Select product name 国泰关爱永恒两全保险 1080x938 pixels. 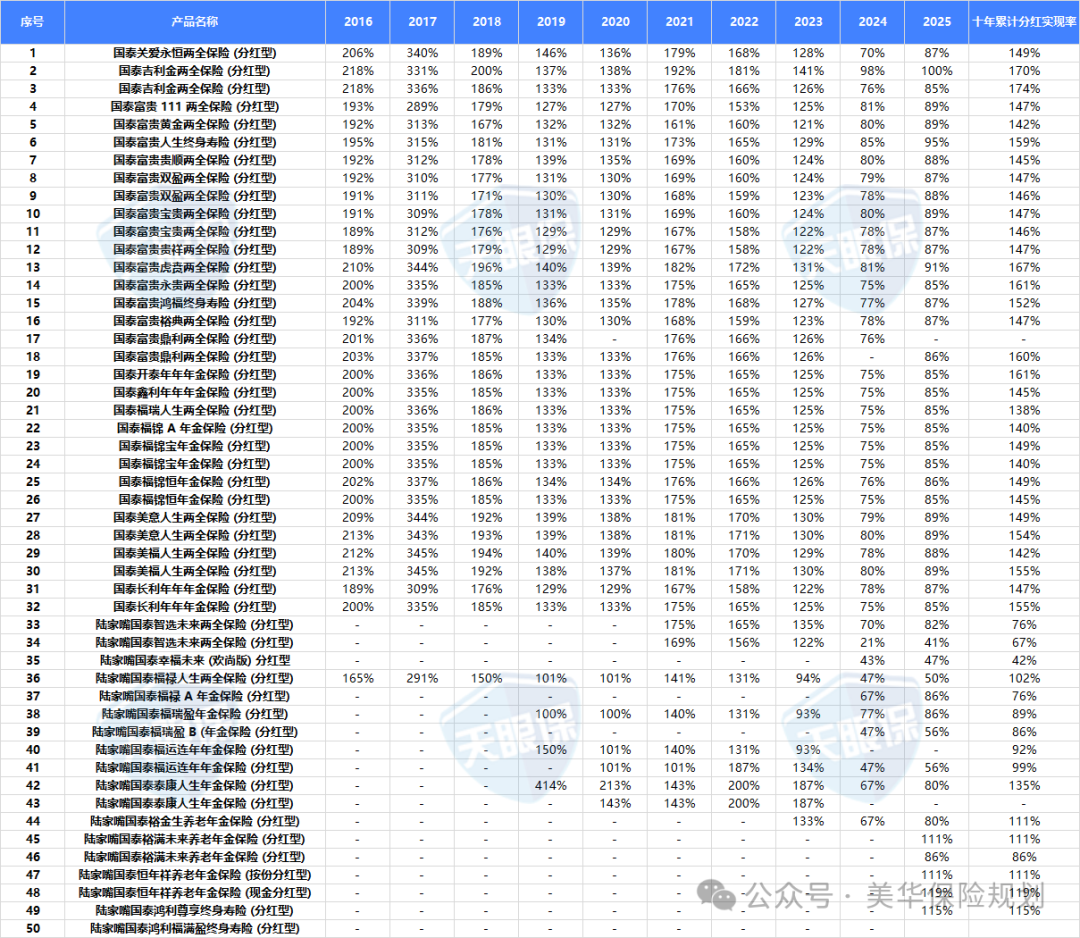(x=195, y=53)
